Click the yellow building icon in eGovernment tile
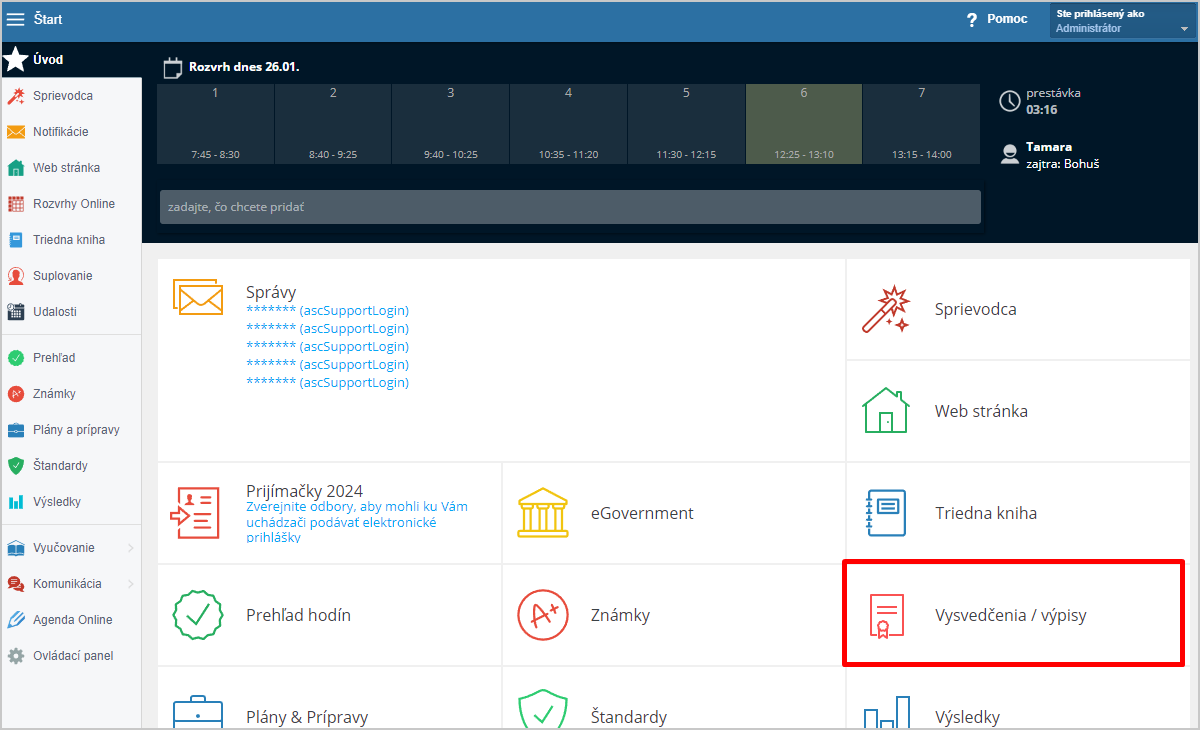This screenshot has height=730, width=1200. (x=542, y=513)
